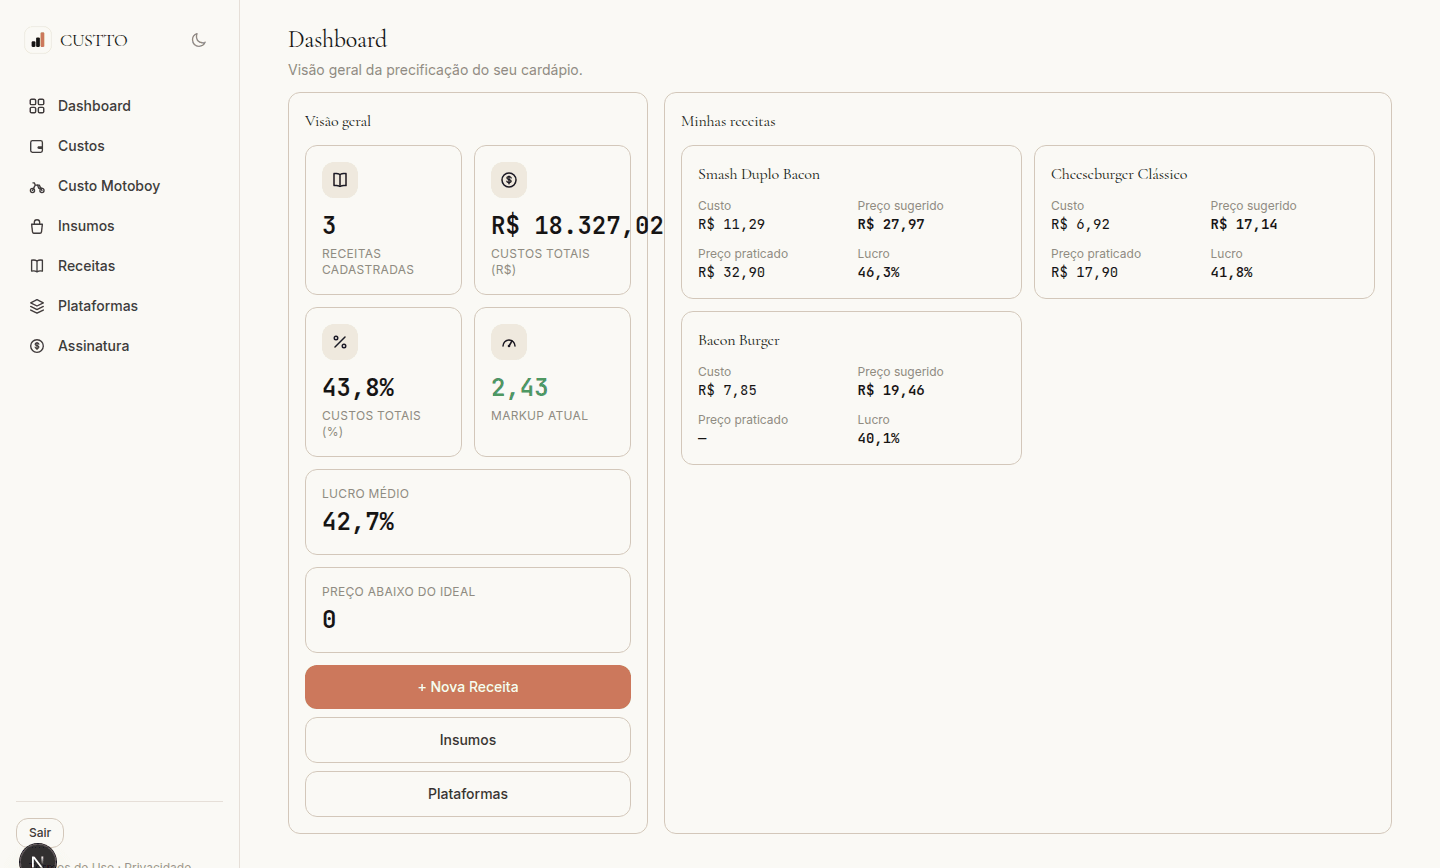
Task: Go to the Custos page
Action: point(120,146)
